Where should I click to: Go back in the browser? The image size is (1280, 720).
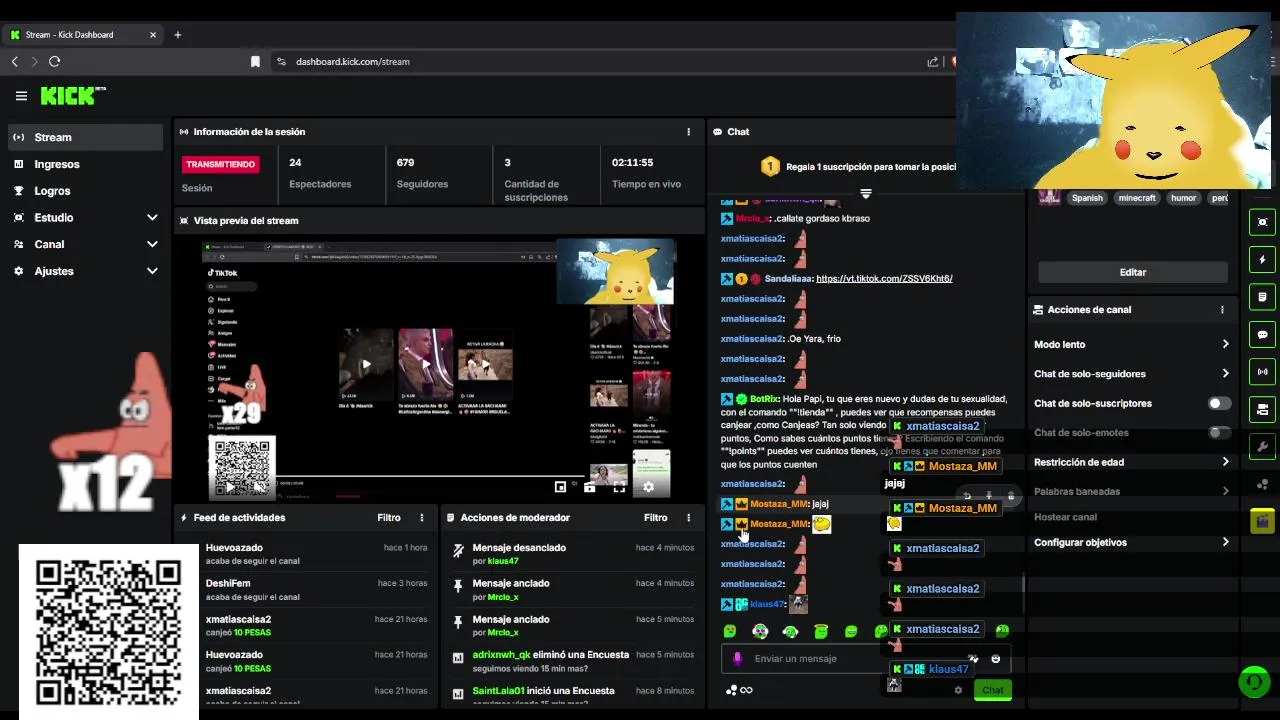click(14, 62)
